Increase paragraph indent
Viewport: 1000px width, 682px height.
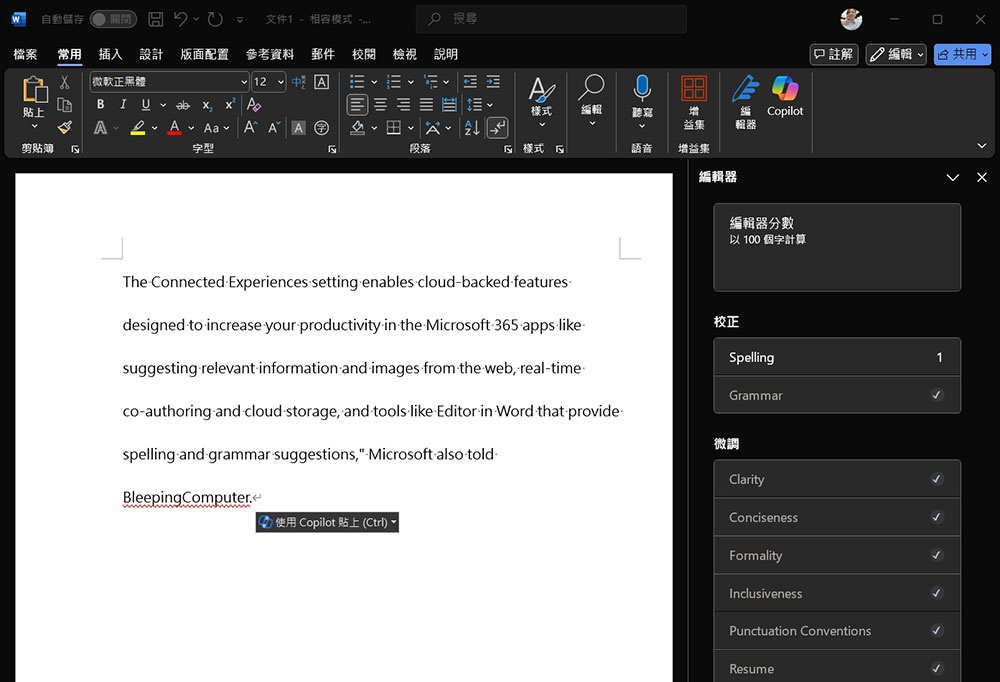click(x=493, y=82)
